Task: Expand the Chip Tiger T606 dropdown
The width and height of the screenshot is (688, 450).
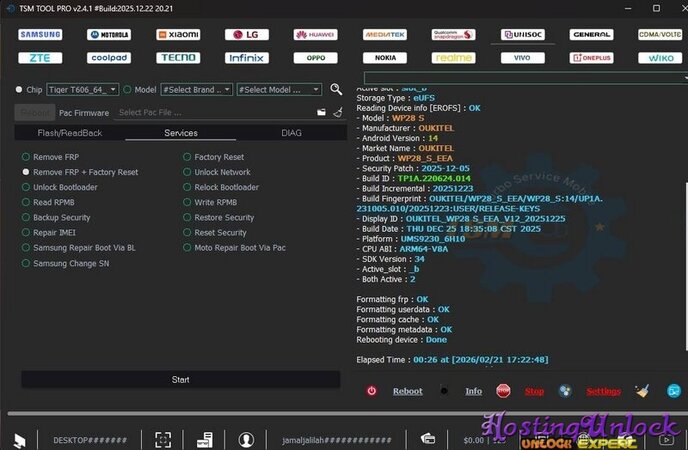Action: 82,89
